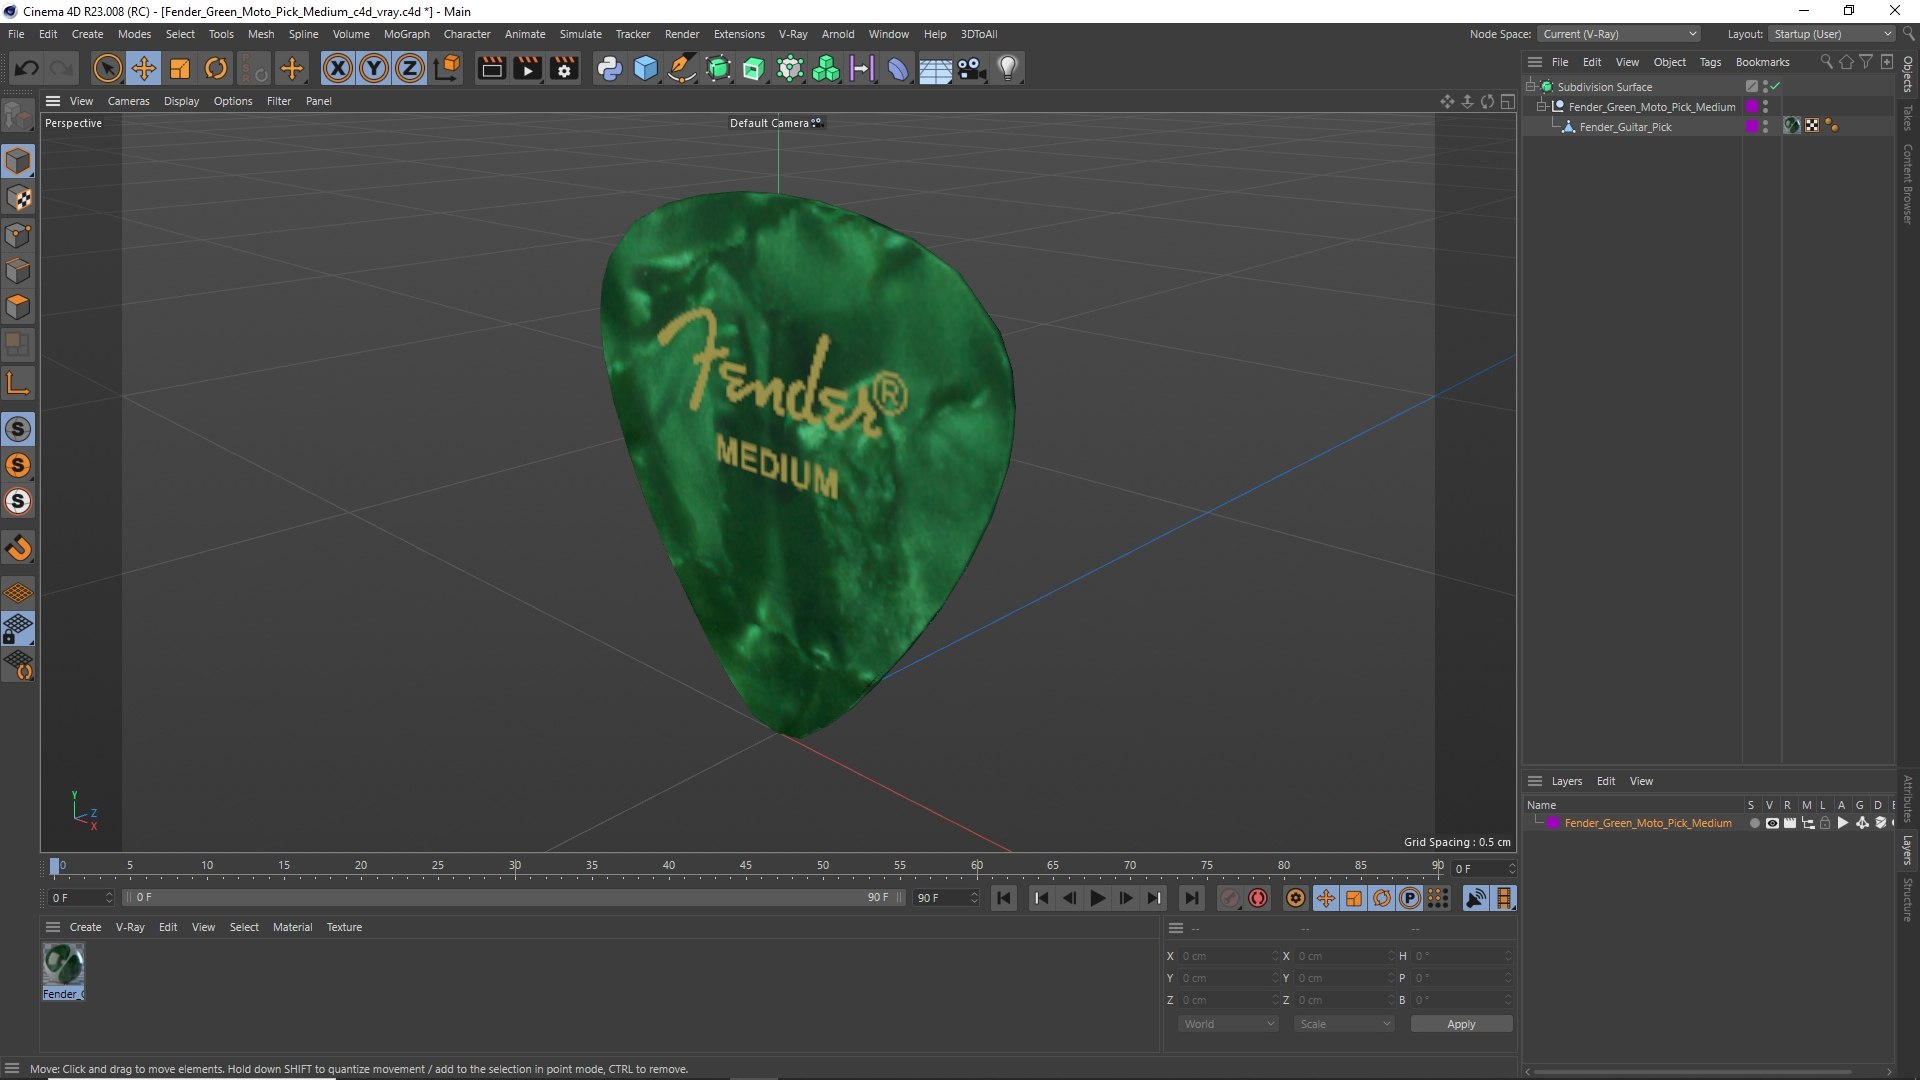Open the material manager Texture menu

[x=344, y=927]
